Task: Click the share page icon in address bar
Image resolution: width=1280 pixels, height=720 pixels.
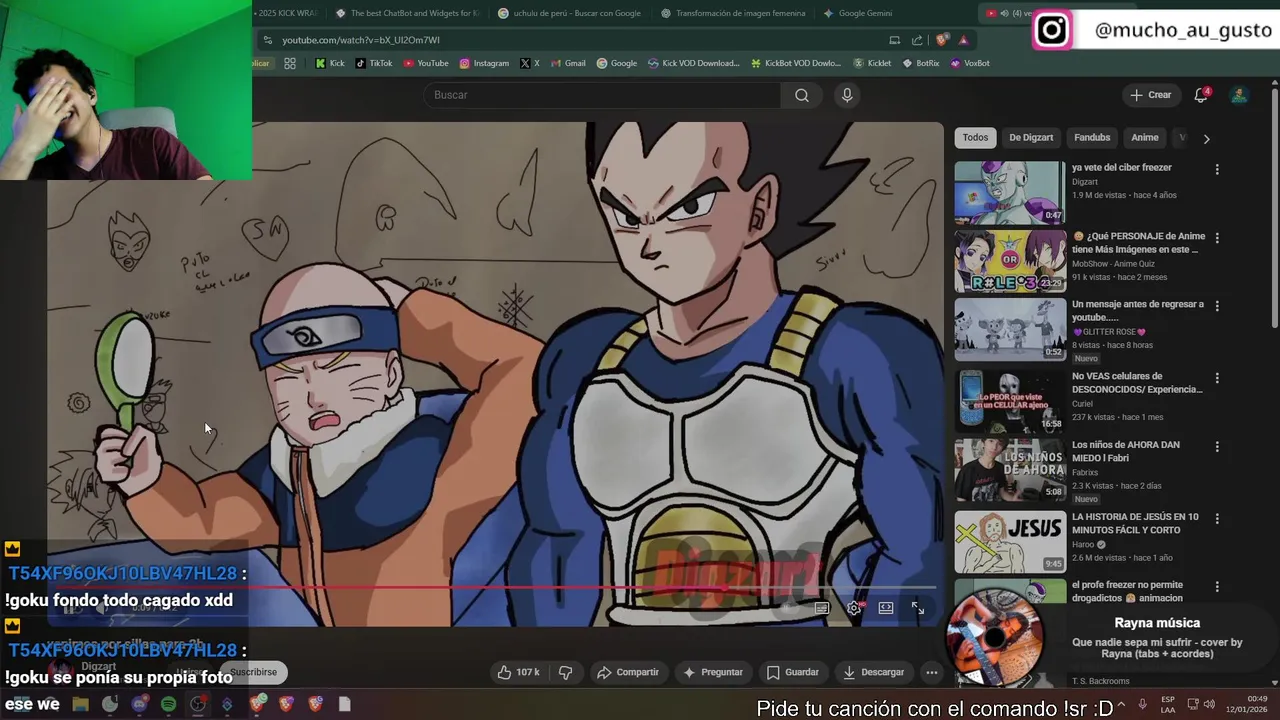Action: click(x=917, y=40)
